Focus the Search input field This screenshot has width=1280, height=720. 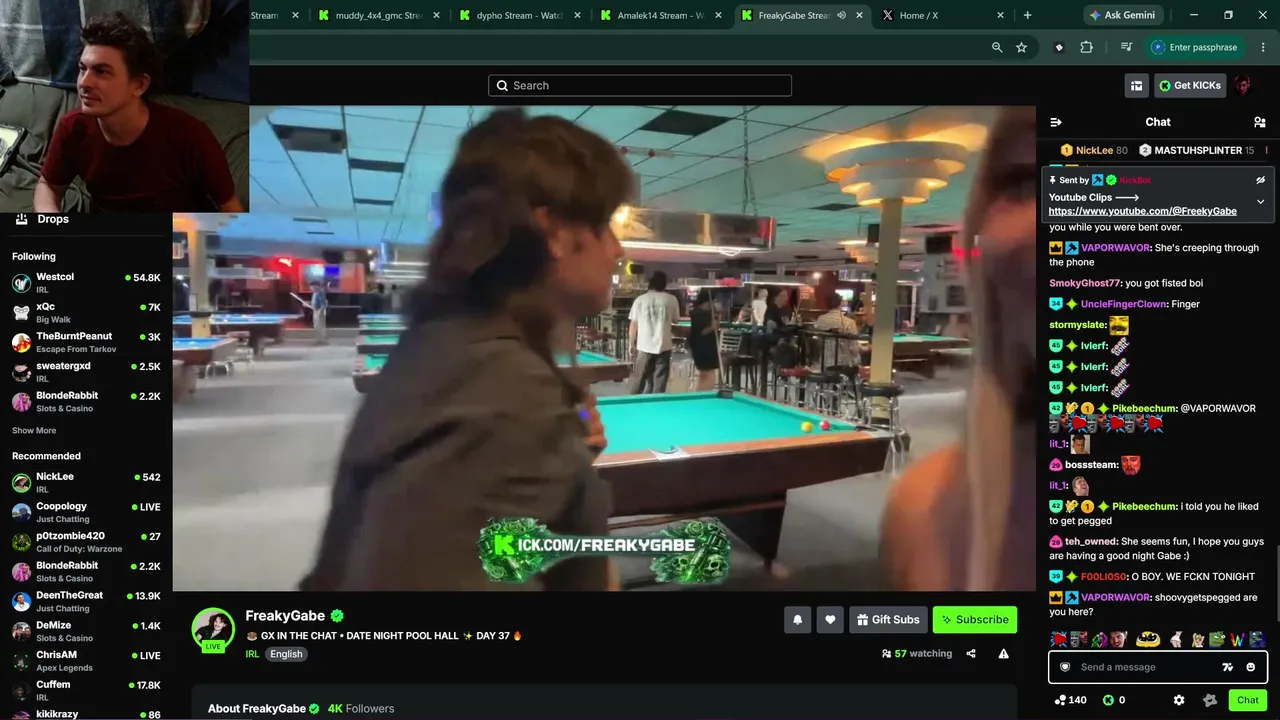pos(640,86)
